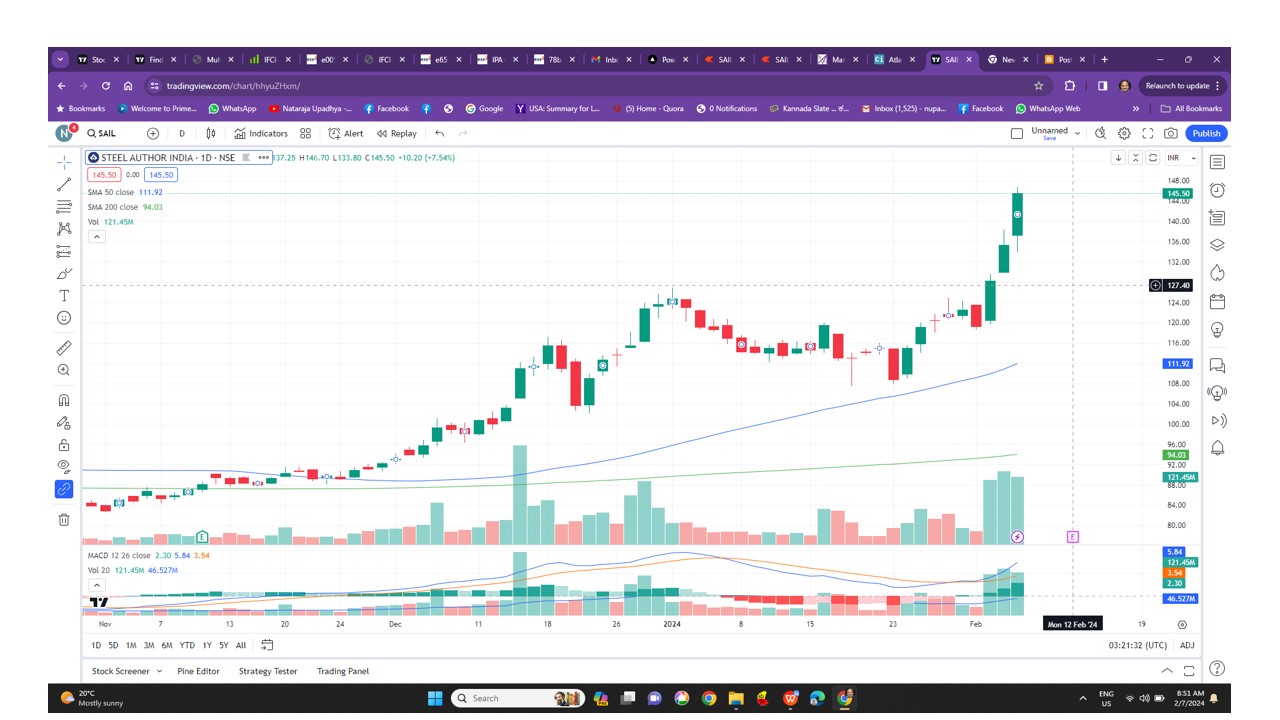Open the hotlists flame panel
The height and width of the screenshot is (720, 1280).
coord(1217,273)
